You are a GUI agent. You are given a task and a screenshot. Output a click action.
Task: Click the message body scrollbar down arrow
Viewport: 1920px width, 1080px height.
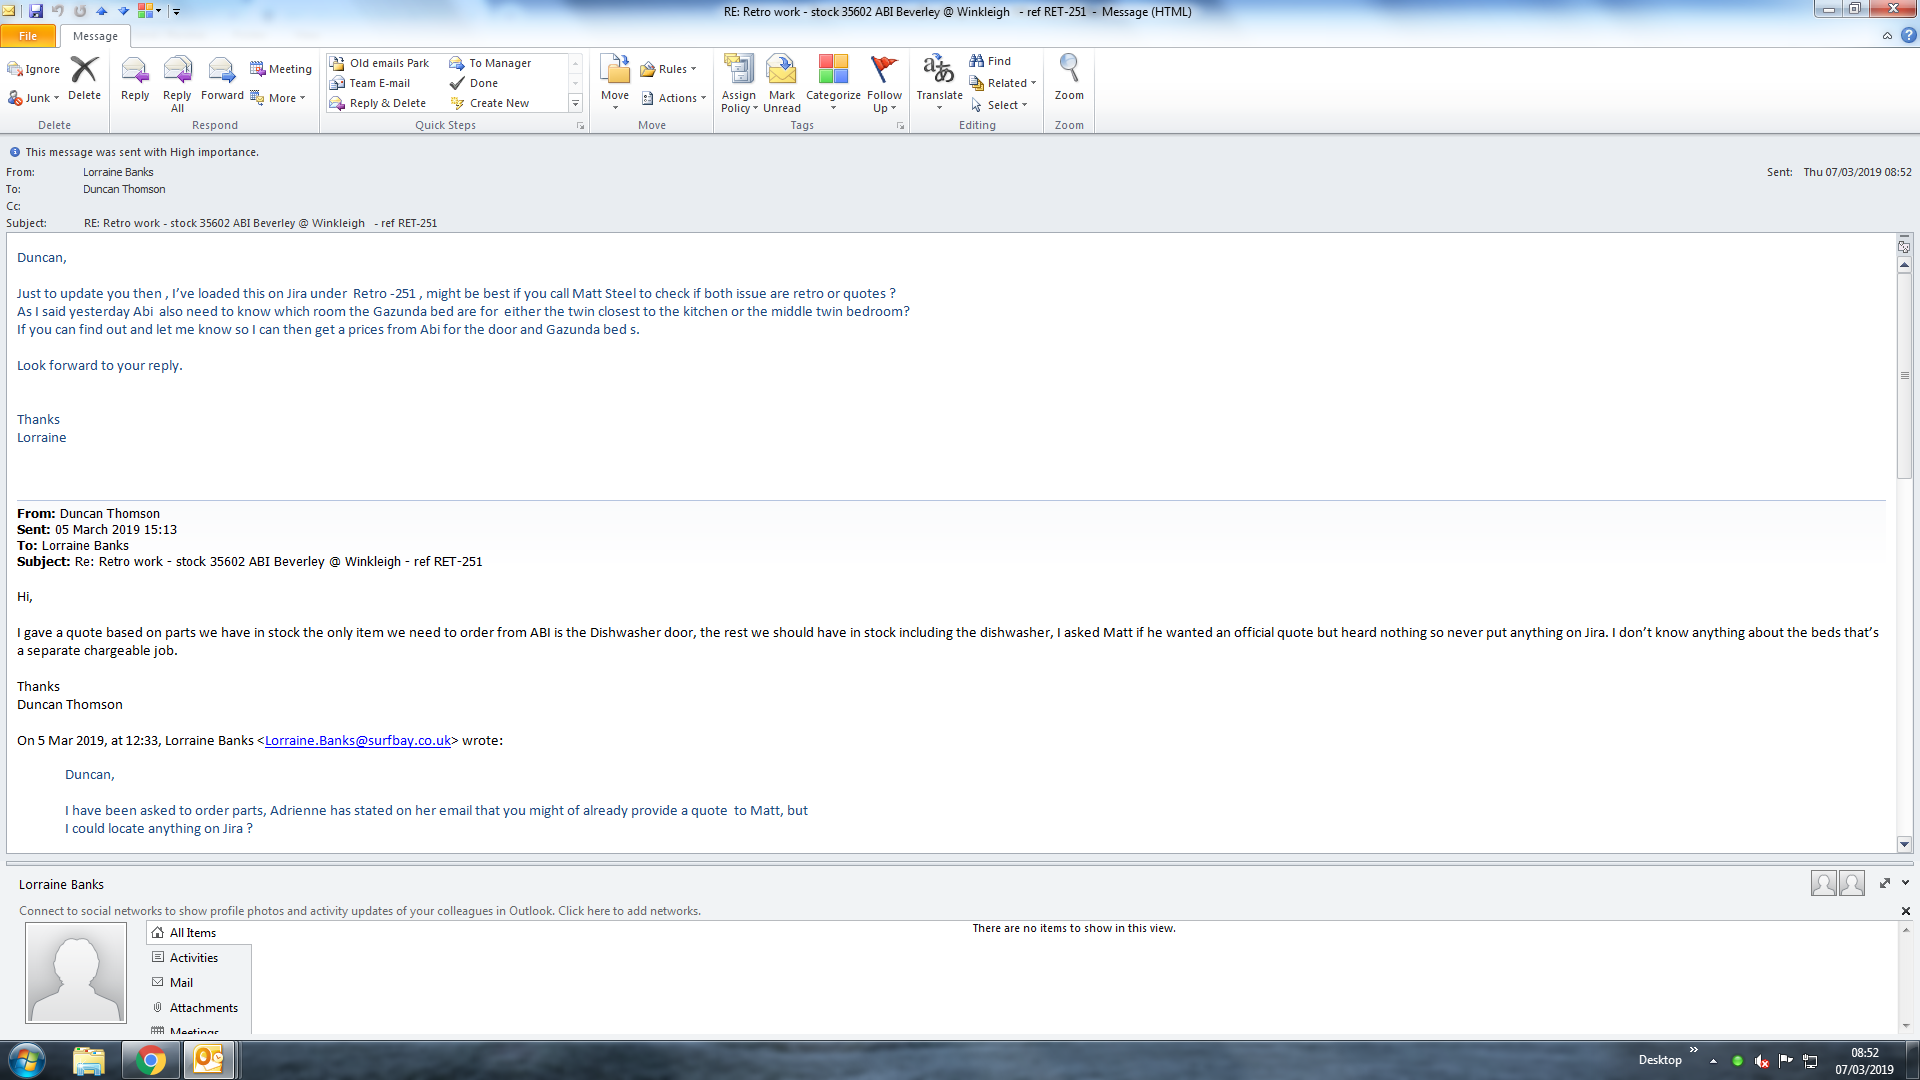point(1904,844)
